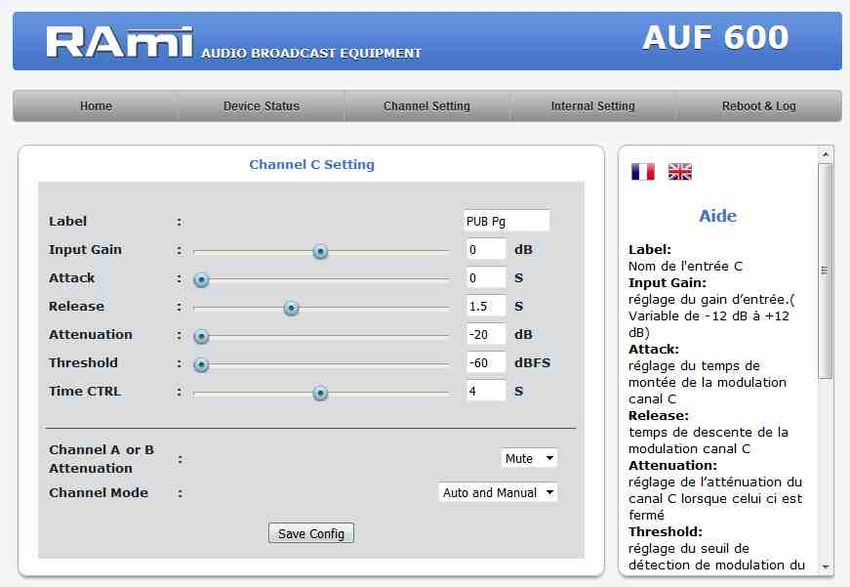Click the Threshold slider handle
Viewport: 850px width, 587px height.
point(201,365)
